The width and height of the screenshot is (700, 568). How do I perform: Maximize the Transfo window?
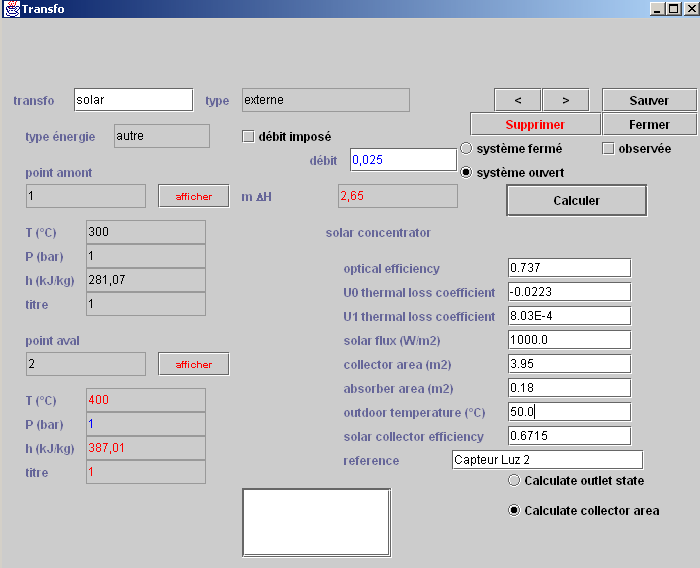coord(674,8)
